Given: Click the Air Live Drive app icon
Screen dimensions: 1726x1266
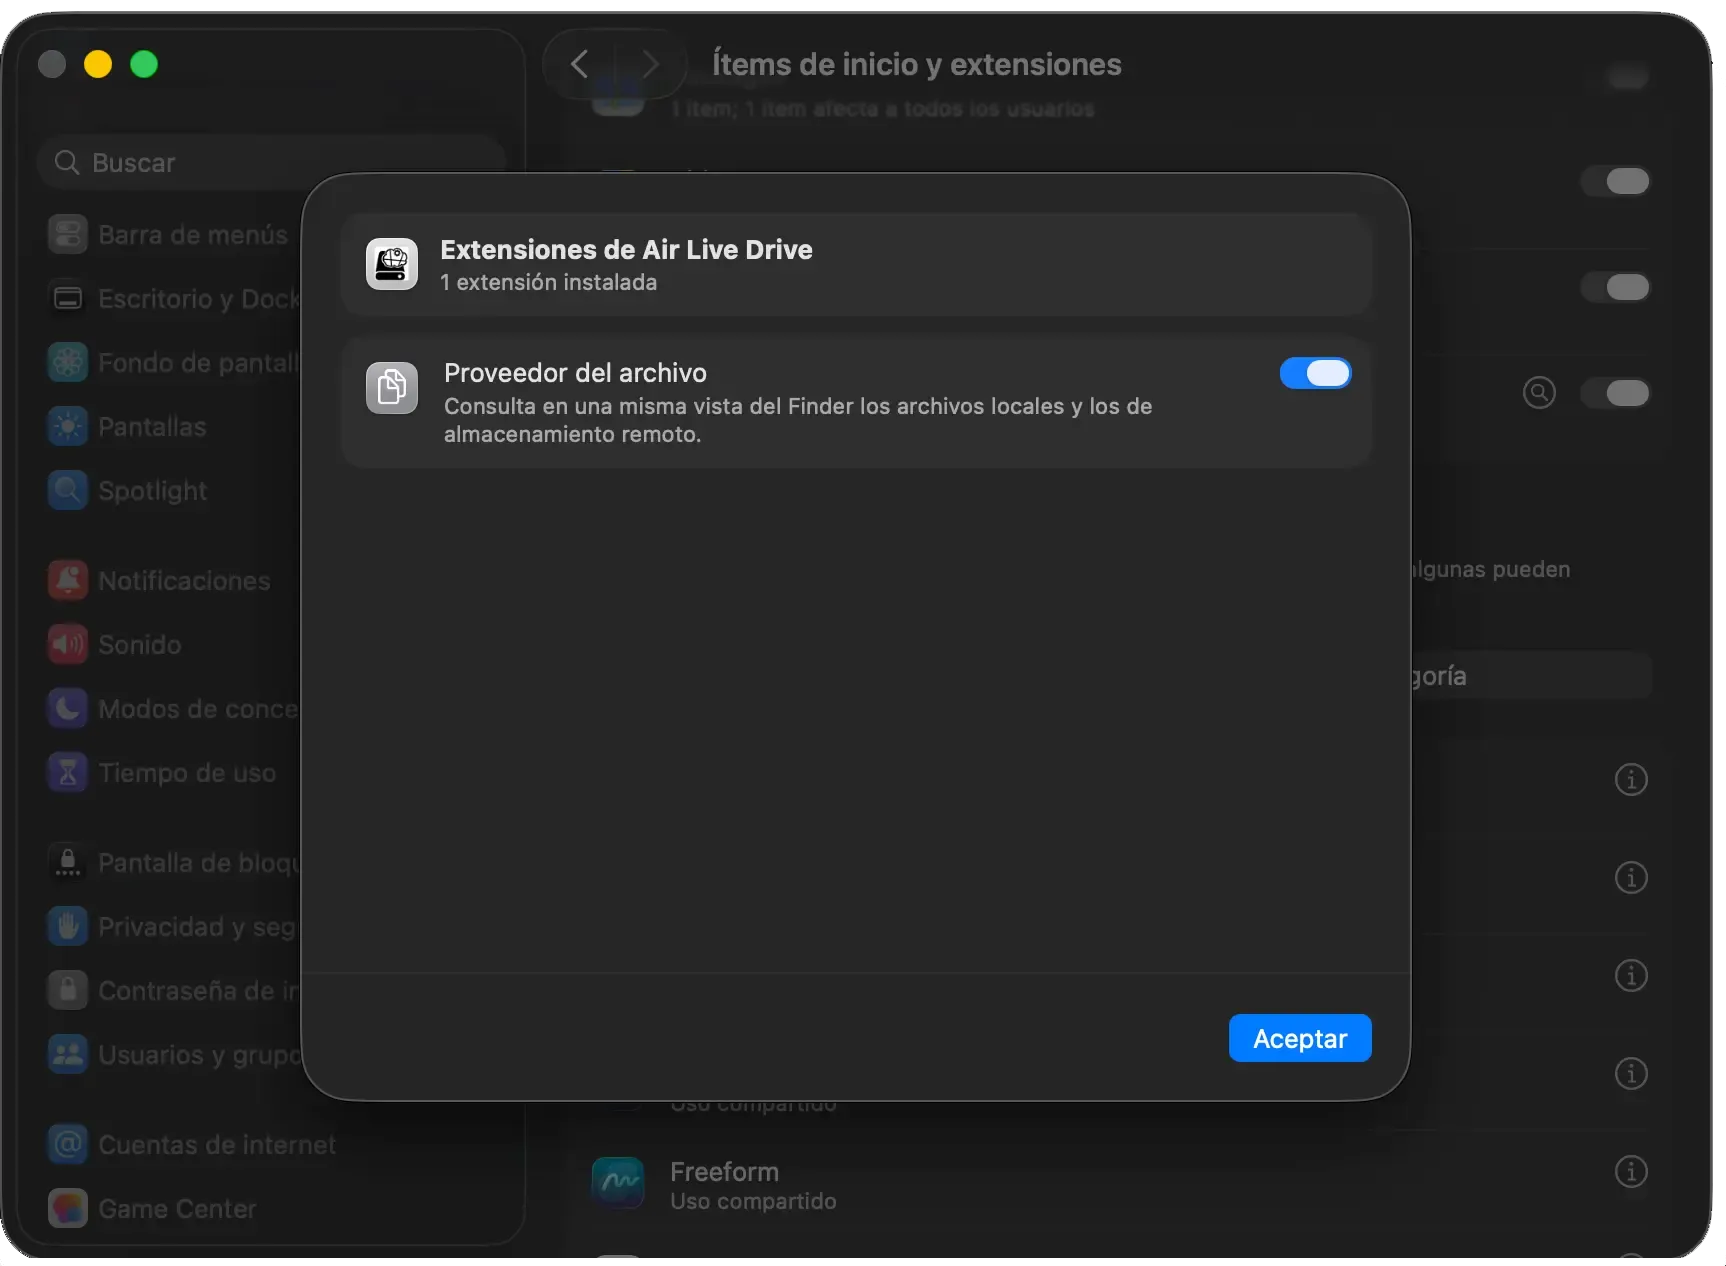Looking at the screenshot, I should point(392,264).
